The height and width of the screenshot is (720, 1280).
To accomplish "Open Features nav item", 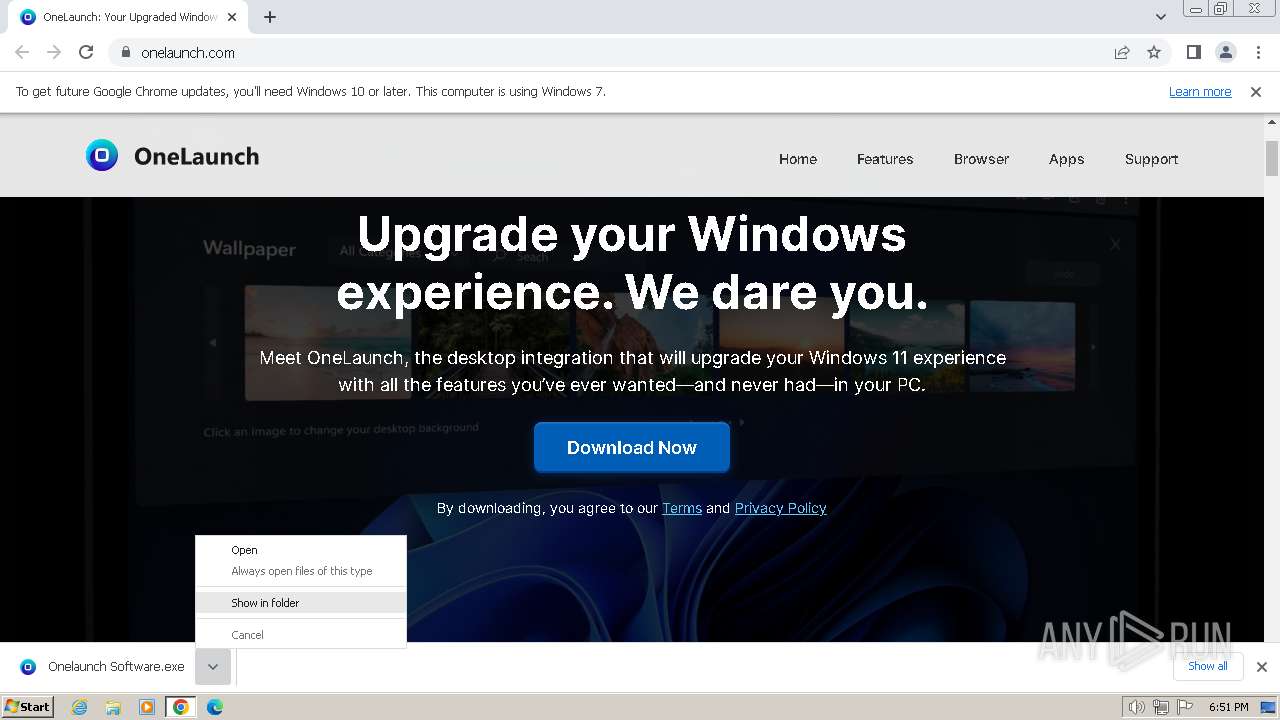I will [x=885, y=159].
